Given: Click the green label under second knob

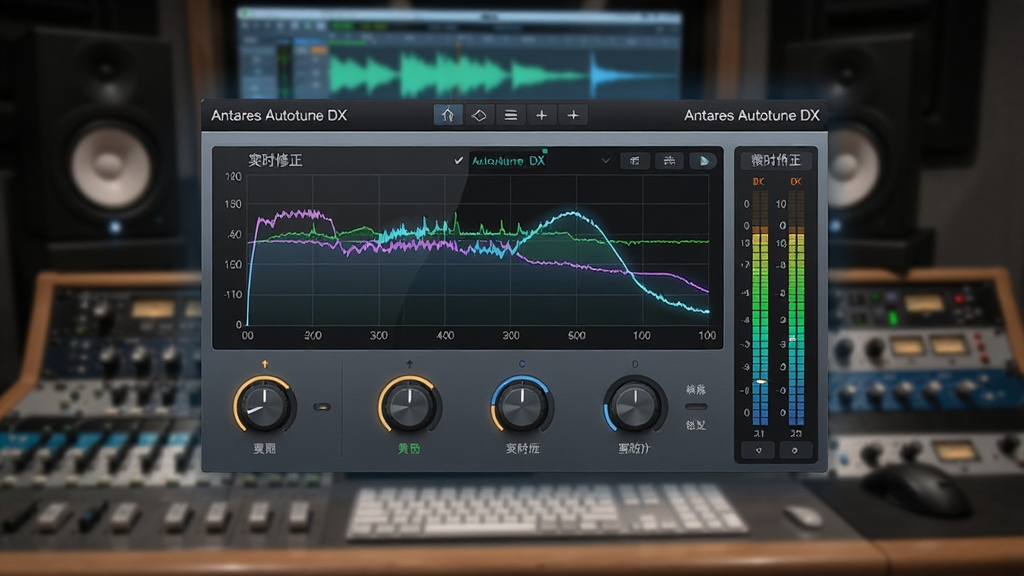Looking at the screenshot, I should [x=409, y=449].
